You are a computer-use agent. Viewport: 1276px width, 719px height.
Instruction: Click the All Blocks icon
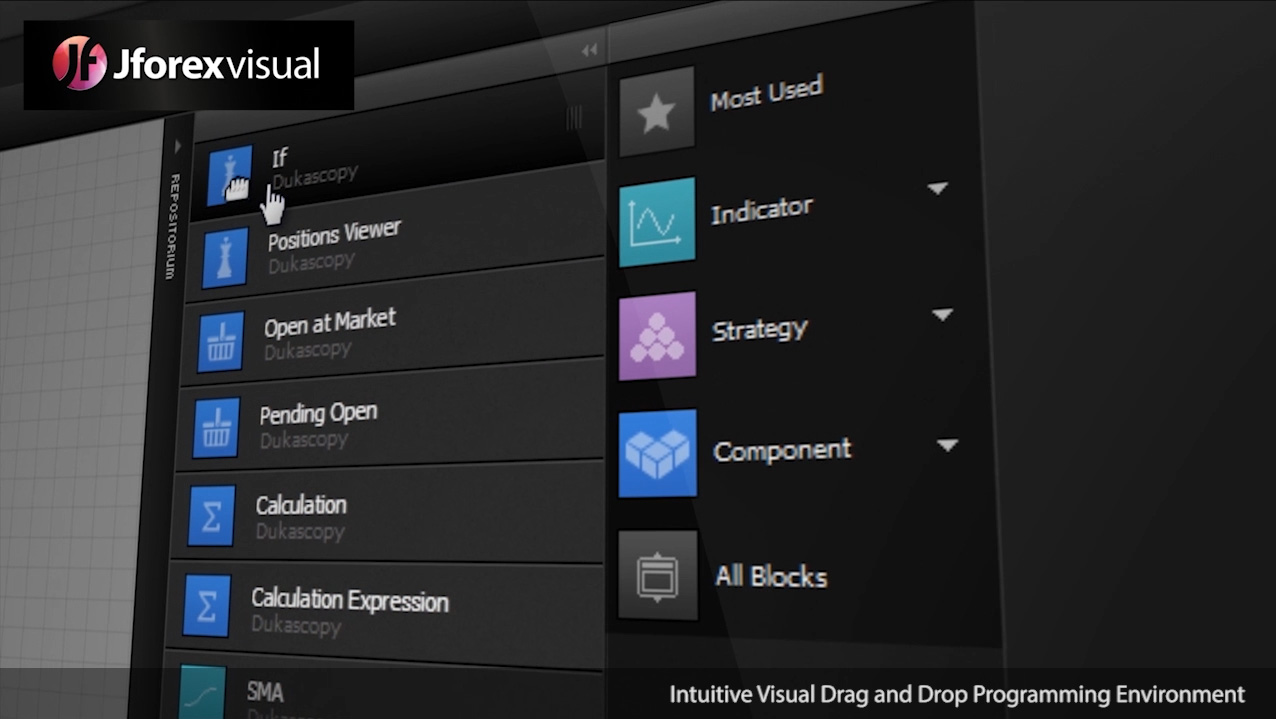coord(657,575)
